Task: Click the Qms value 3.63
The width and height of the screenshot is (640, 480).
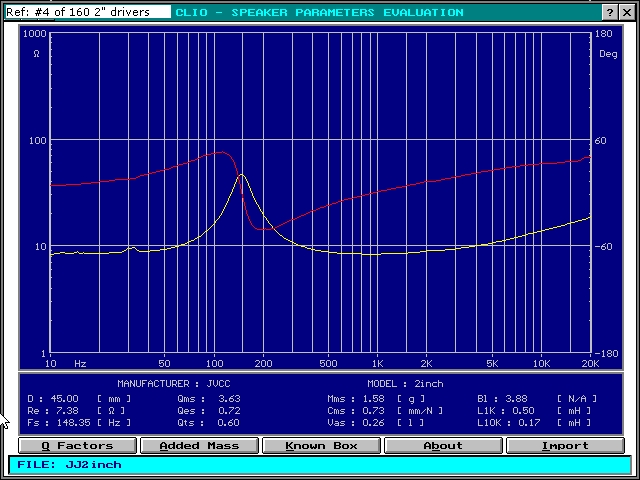Action: coord(229,398)
